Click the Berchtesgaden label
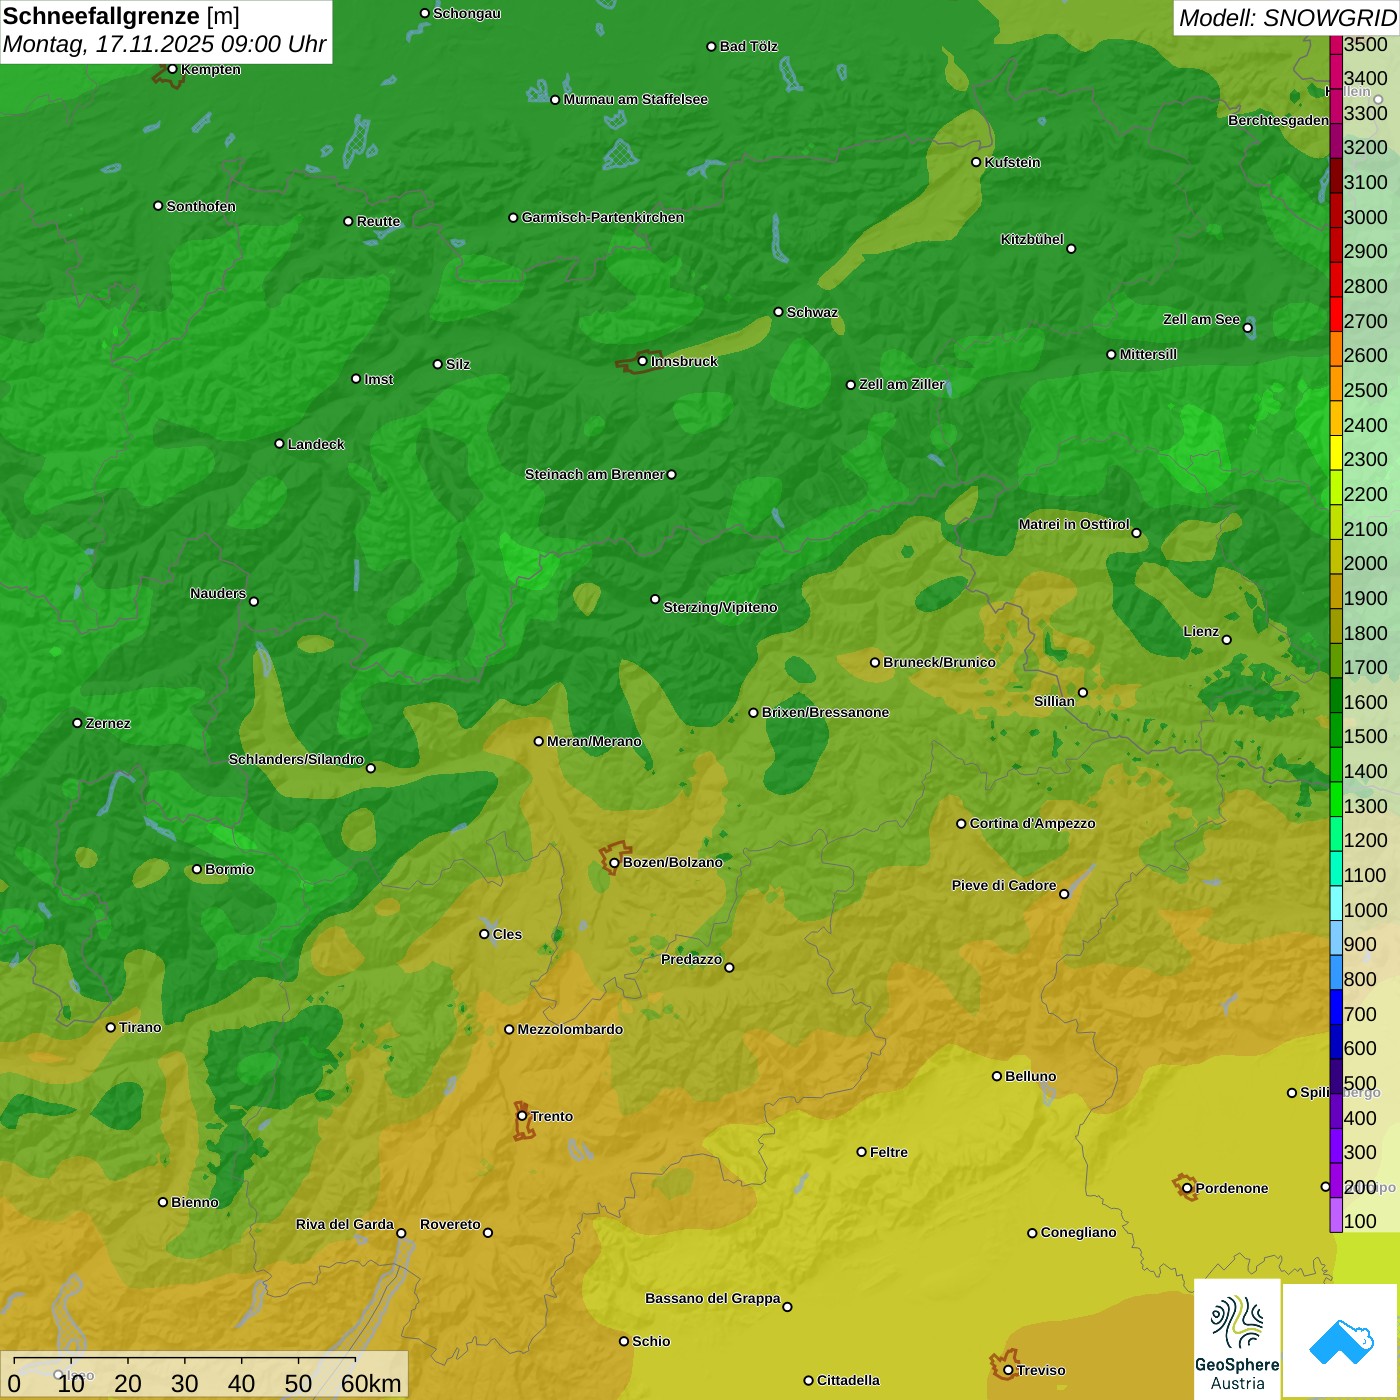This screenshot has width=1400, height=1400. tap(1278, 120)
